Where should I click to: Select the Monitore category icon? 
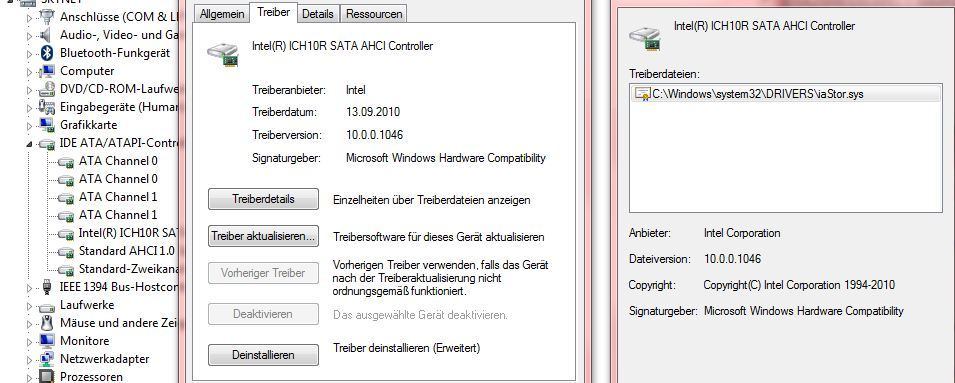pos(46,341)
